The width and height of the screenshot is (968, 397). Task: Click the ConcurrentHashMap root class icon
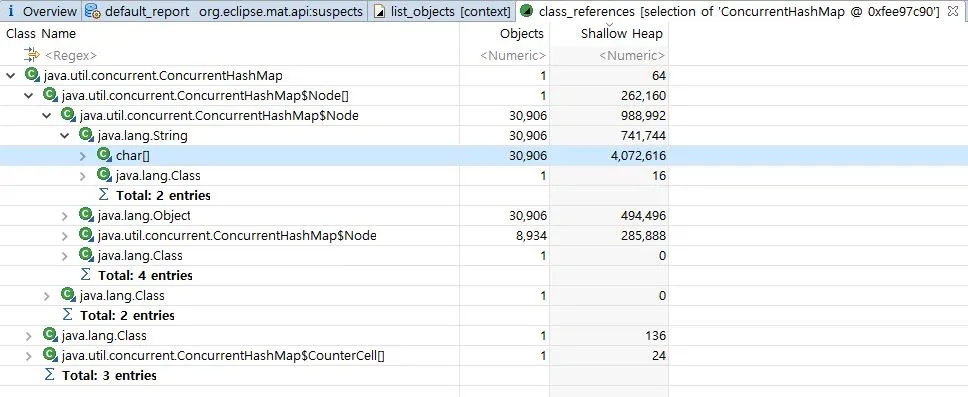pos(32,76)
